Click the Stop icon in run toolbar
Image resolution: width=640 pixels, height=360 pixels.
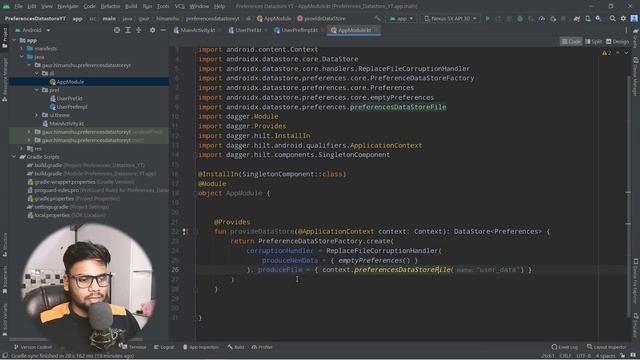(x=563, y=18)
